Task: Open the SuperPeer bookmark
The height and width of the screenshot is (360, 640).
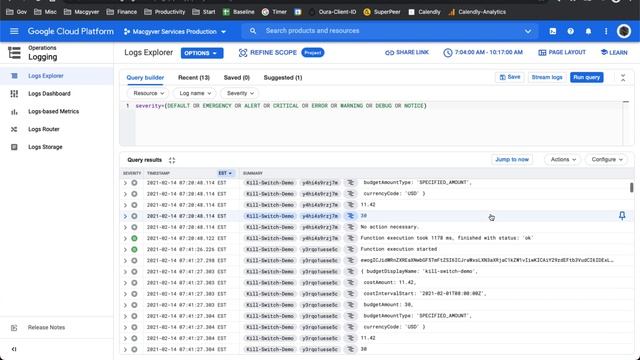Action: click(x=382, y=12)
